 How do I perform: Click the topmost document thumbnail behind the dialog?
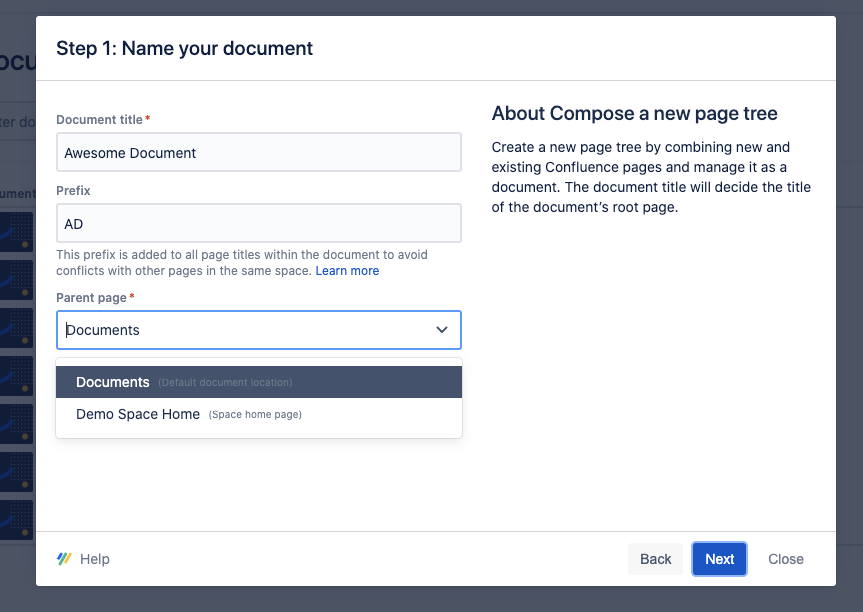tap(17, 232)
